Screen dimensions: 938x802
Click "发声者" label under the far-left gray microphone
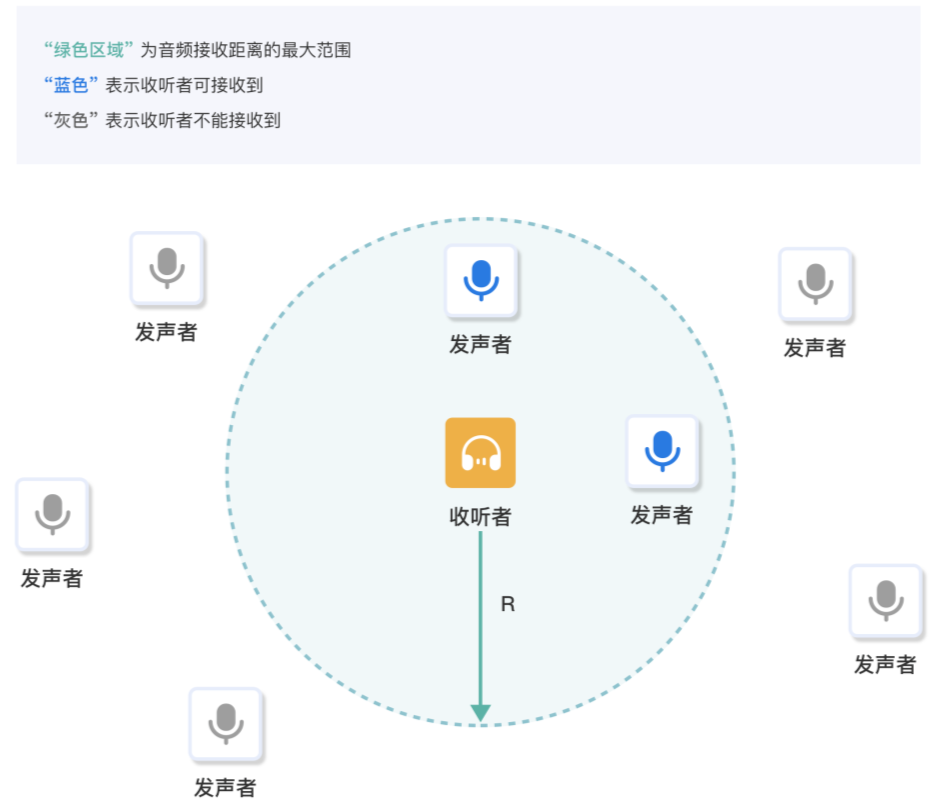pos(52,579)
